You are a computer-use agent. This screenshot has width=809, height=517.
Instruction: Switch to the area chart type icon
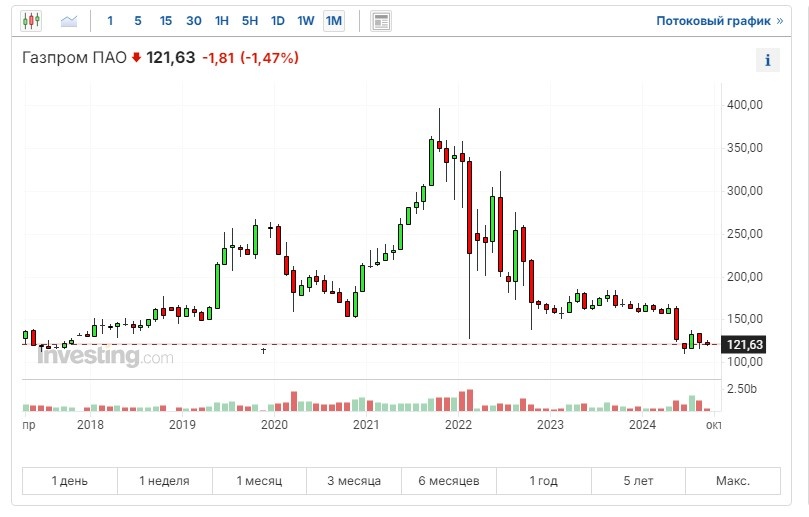(x=69, y=21)
